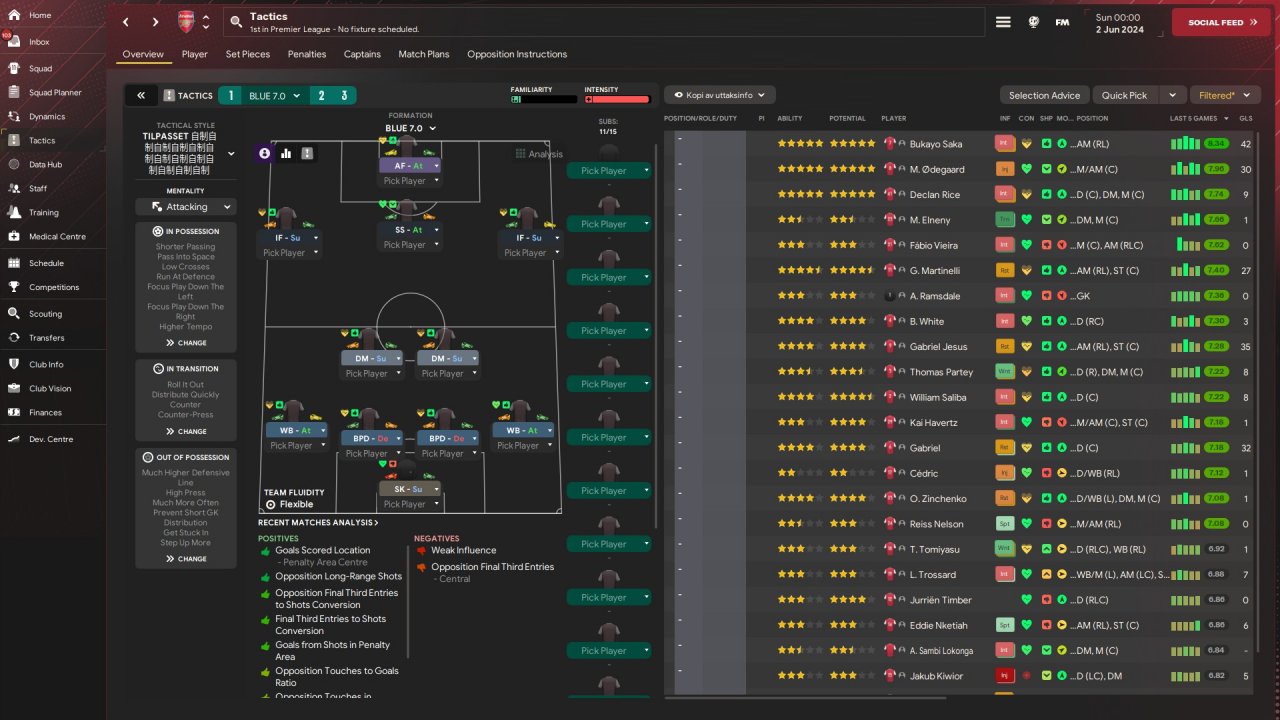The image size is (1280, 720).
Task: Switch to tactic slot 1
Action: pos(231,96)
